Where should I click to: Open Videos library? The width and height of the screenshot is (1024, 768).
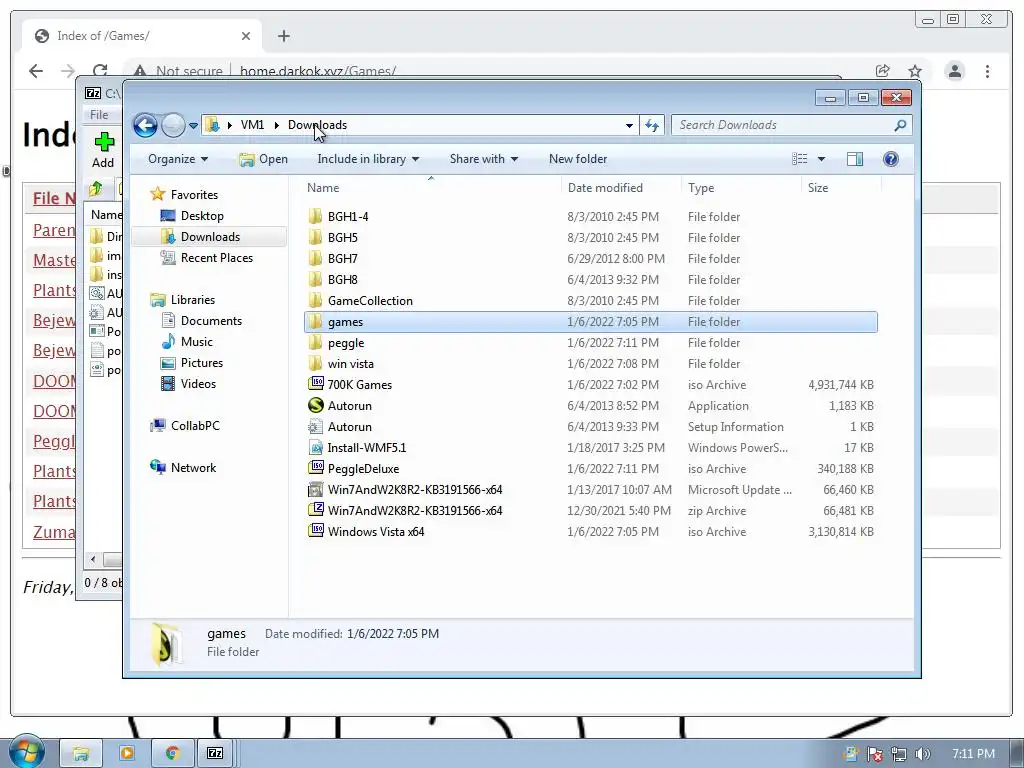(x=189, y=383)
